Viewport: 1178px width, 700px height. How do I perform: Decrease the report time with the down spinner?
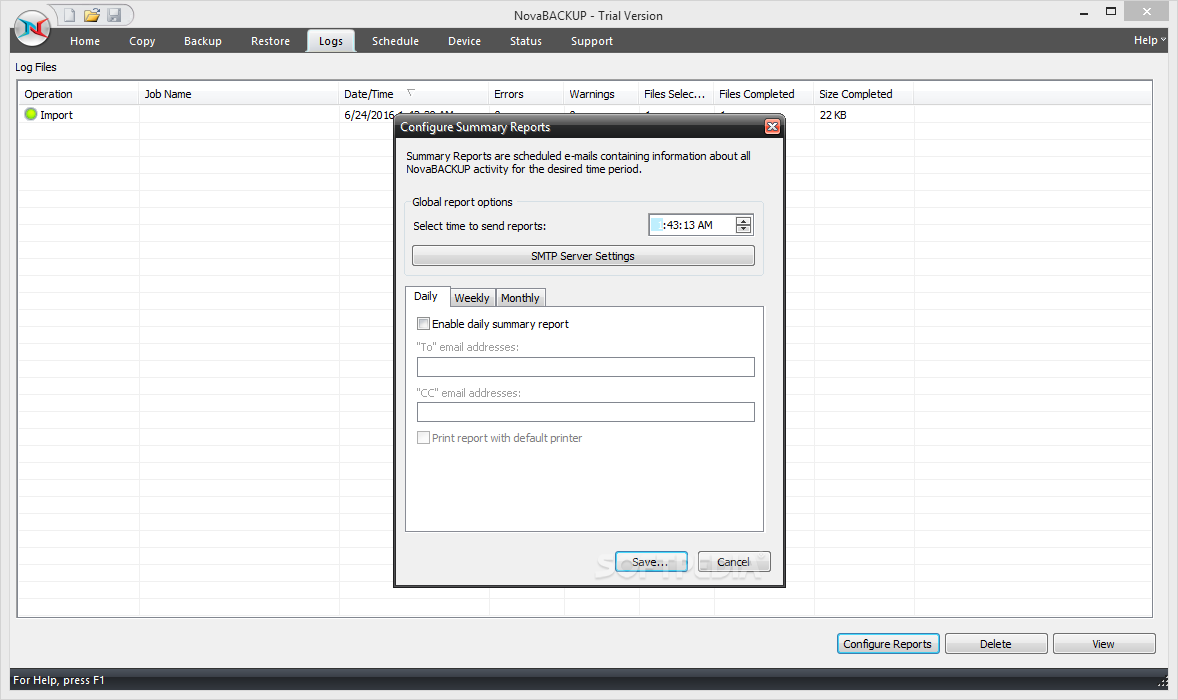point(743,229)
